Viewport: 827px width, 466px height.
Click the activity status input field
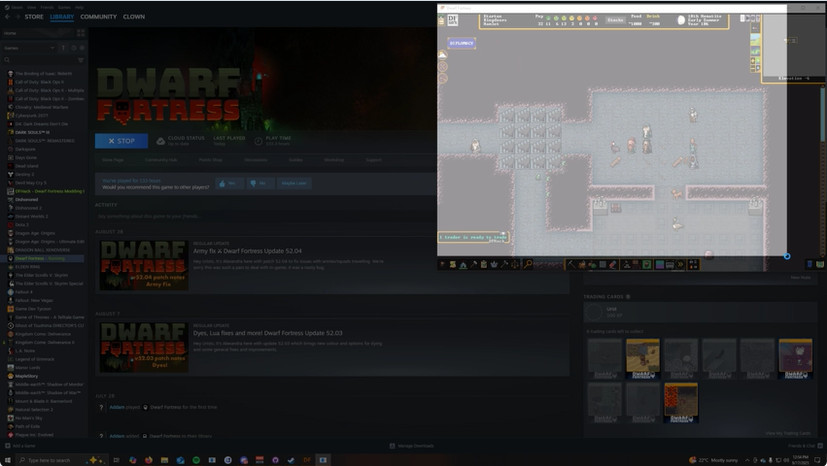[x=332, y=216]
